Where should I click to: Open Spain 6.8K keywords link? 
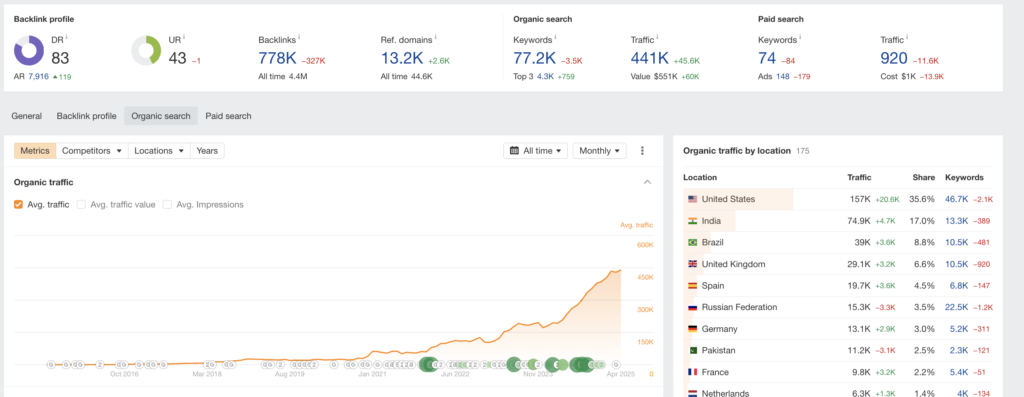click(x=960, y=285)
